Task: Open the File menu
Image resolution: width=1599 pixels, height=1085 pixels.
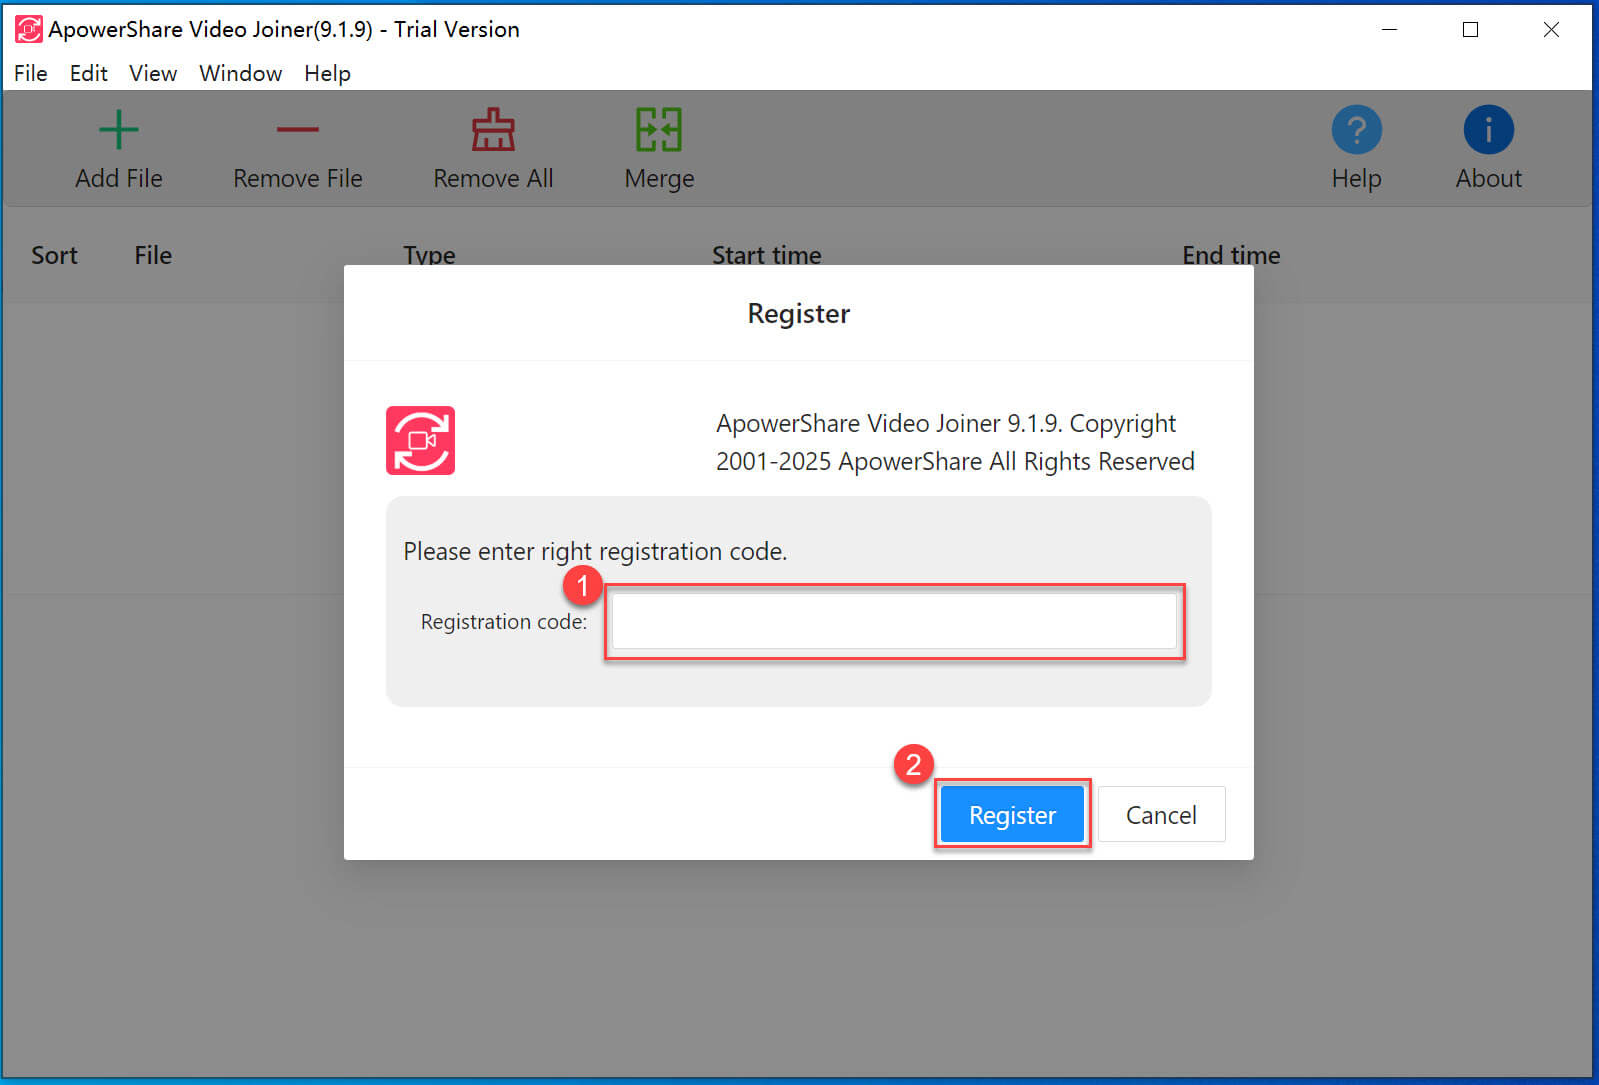Action: [x=31, y=73]
